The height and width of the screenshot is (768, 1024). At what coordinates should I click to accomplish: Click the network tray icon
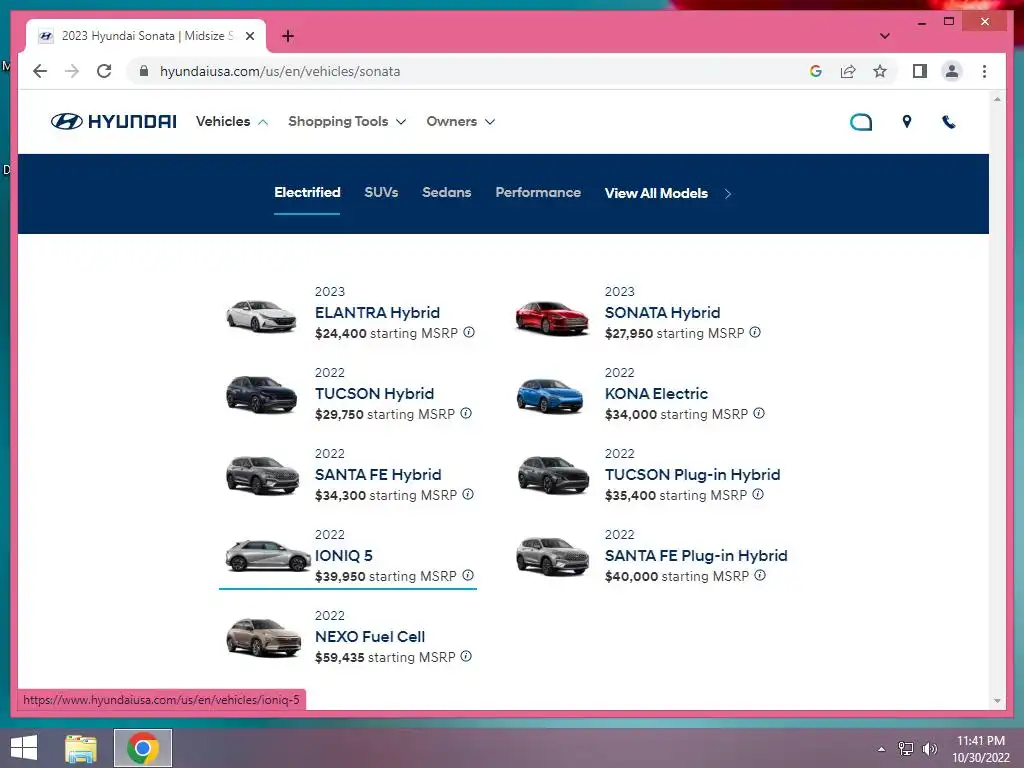click(905, 749)
